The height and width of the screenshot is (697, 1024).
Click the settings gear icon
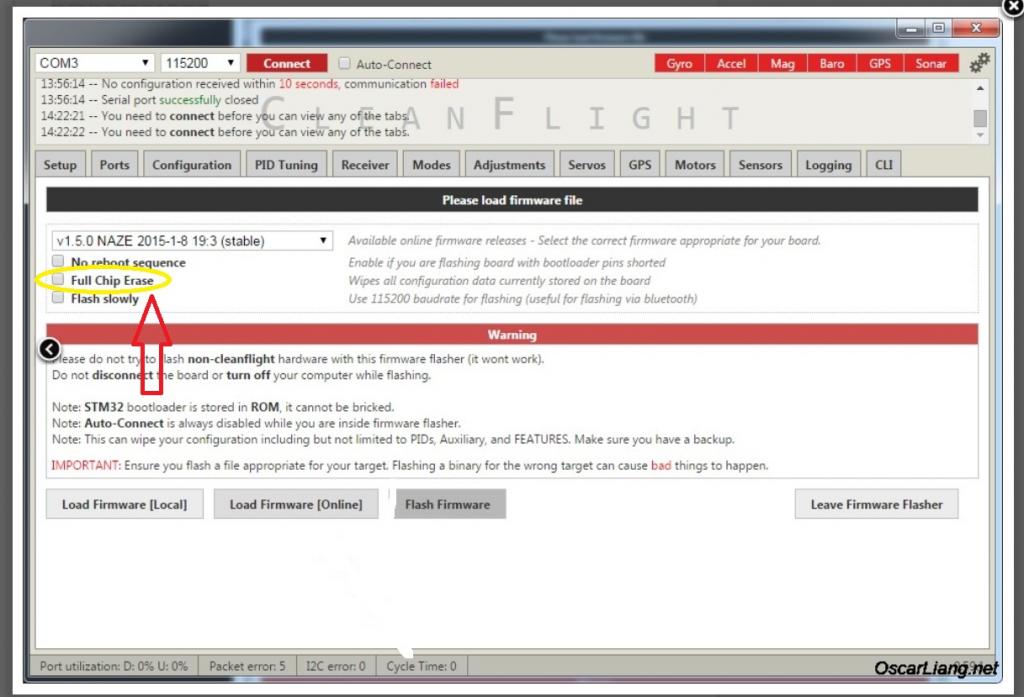tap(980, 62)
